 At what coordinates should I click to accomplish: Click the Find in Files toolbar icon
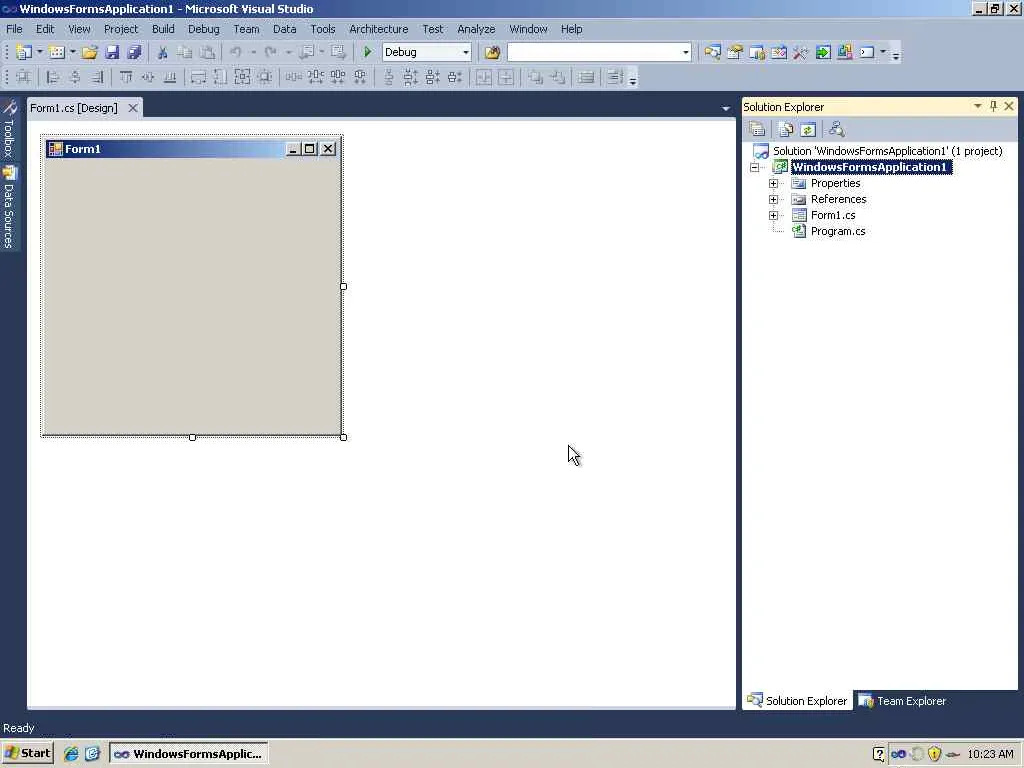(492, 52)
